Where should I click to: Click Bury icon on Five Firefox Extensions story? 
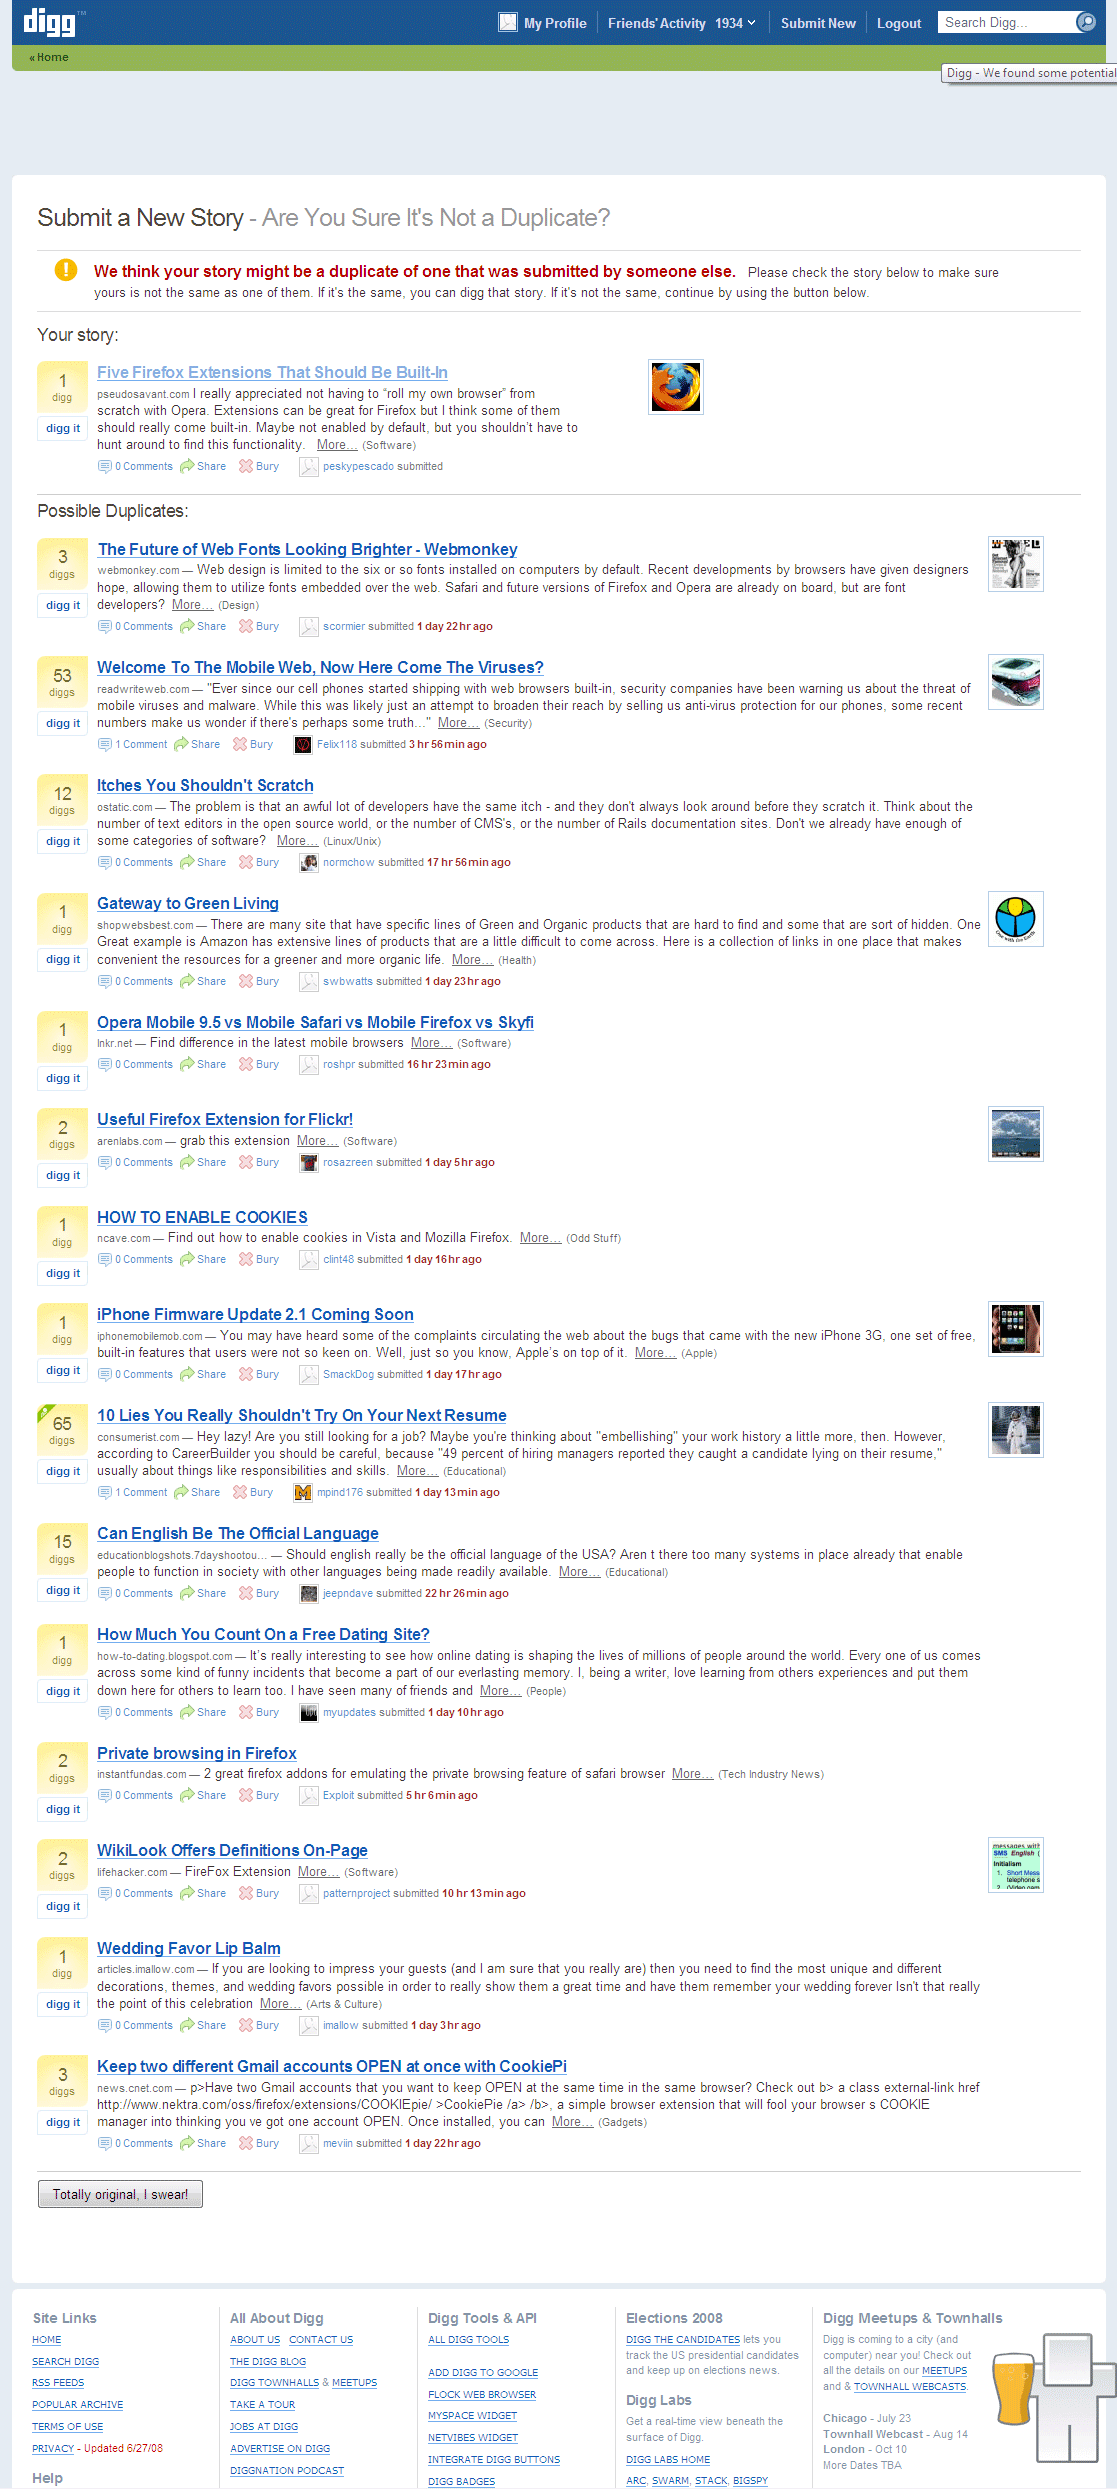tap(245, 466)
